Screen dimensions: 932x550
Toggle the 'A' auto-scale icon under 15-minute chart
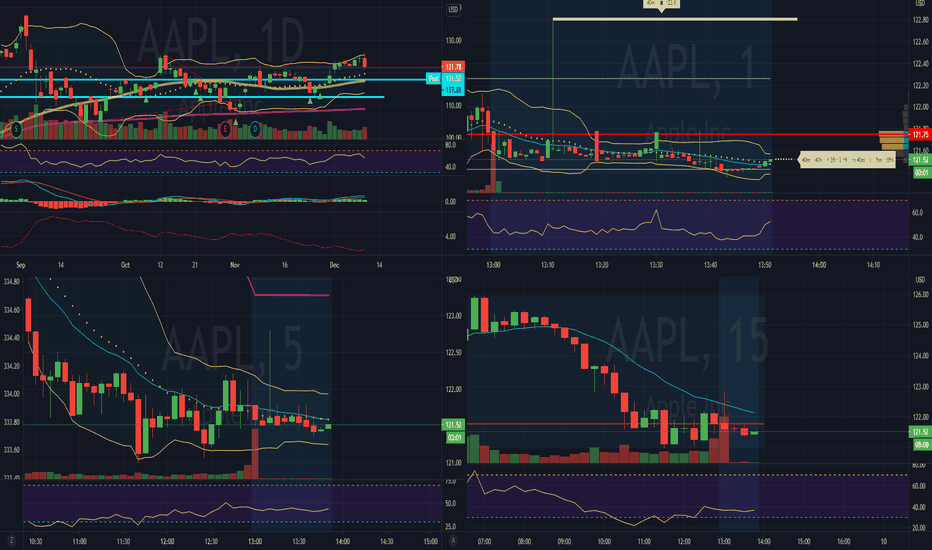(x=454, y=540)
